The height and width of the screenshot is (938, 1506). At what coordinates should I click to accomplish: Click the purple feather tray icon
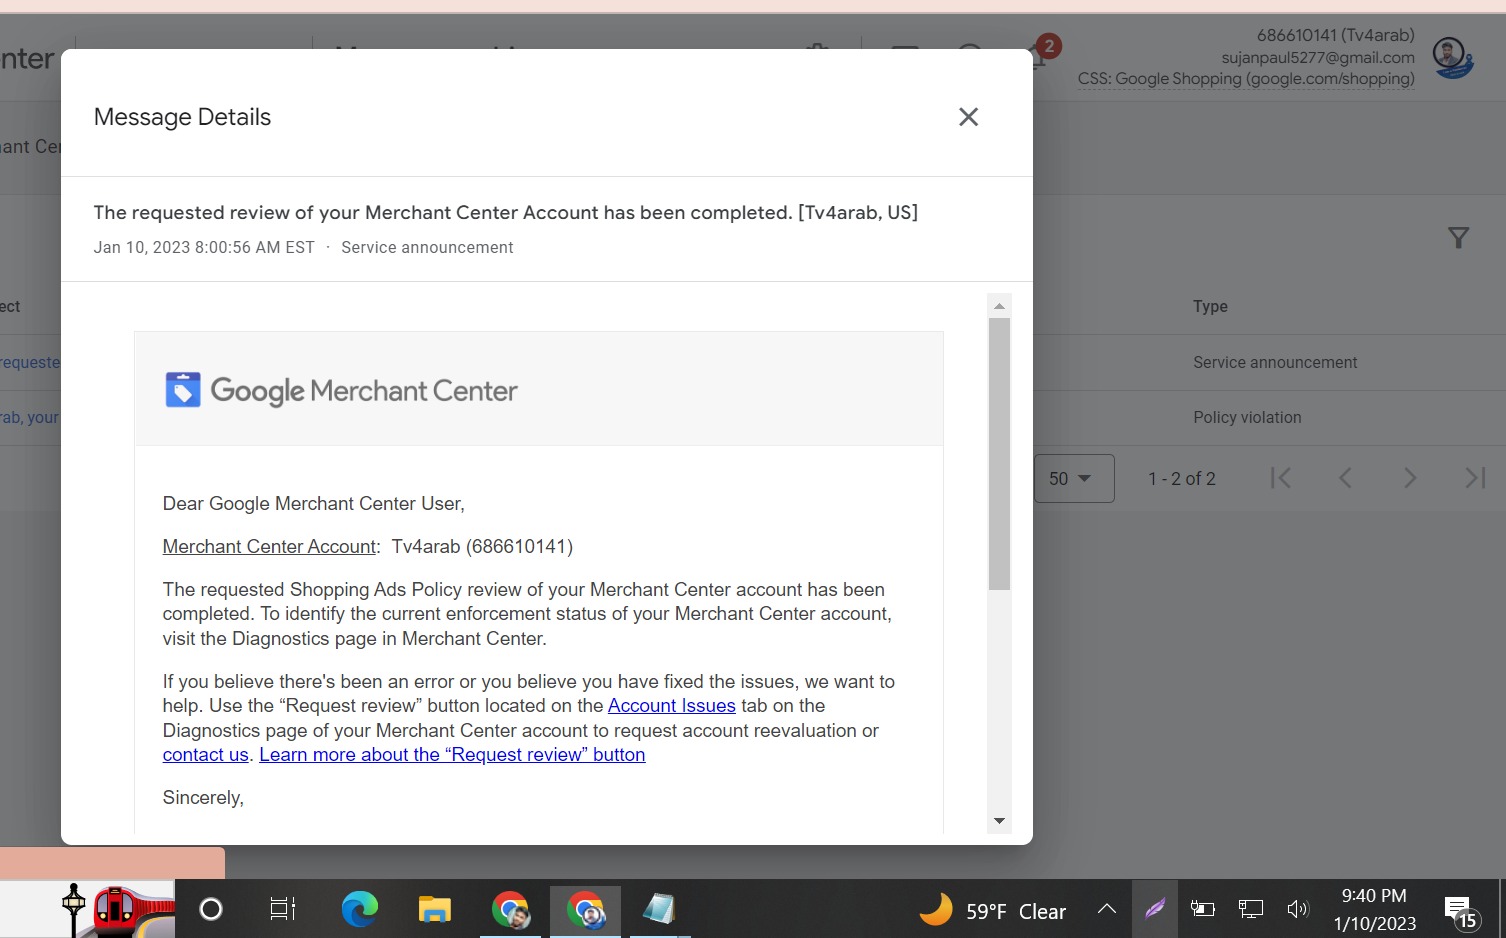[1155, 909]
